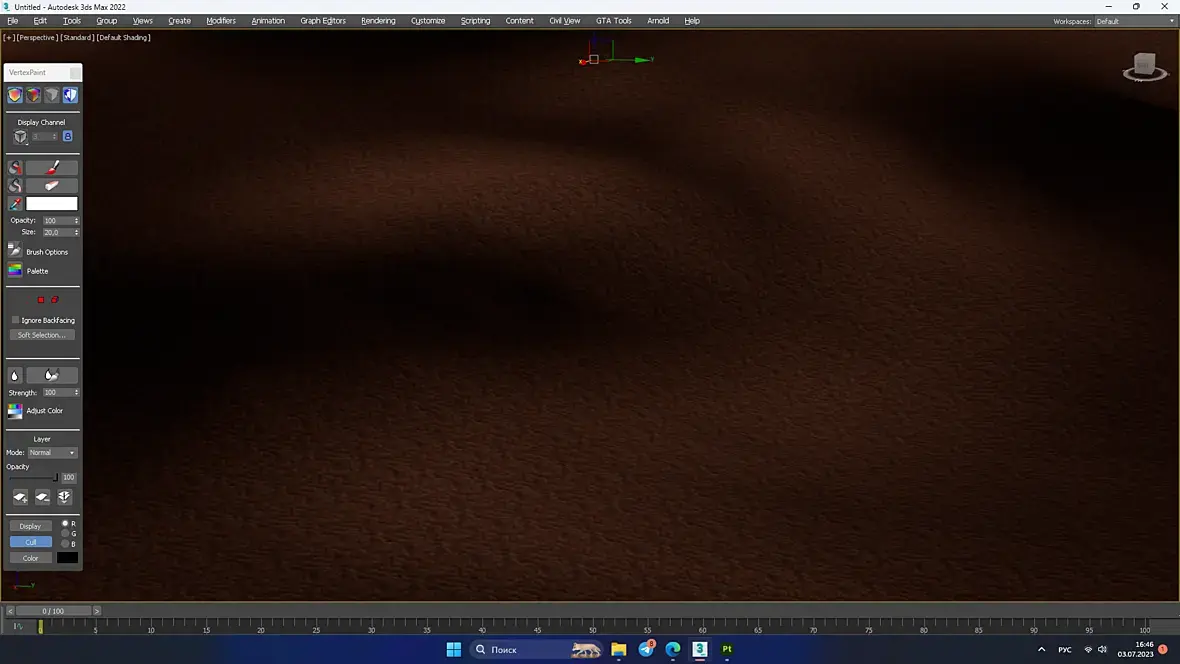This screenshot has width=1180, height=664.
Task: Select the eyedropper pick color tool
Action: click(15, 203)
